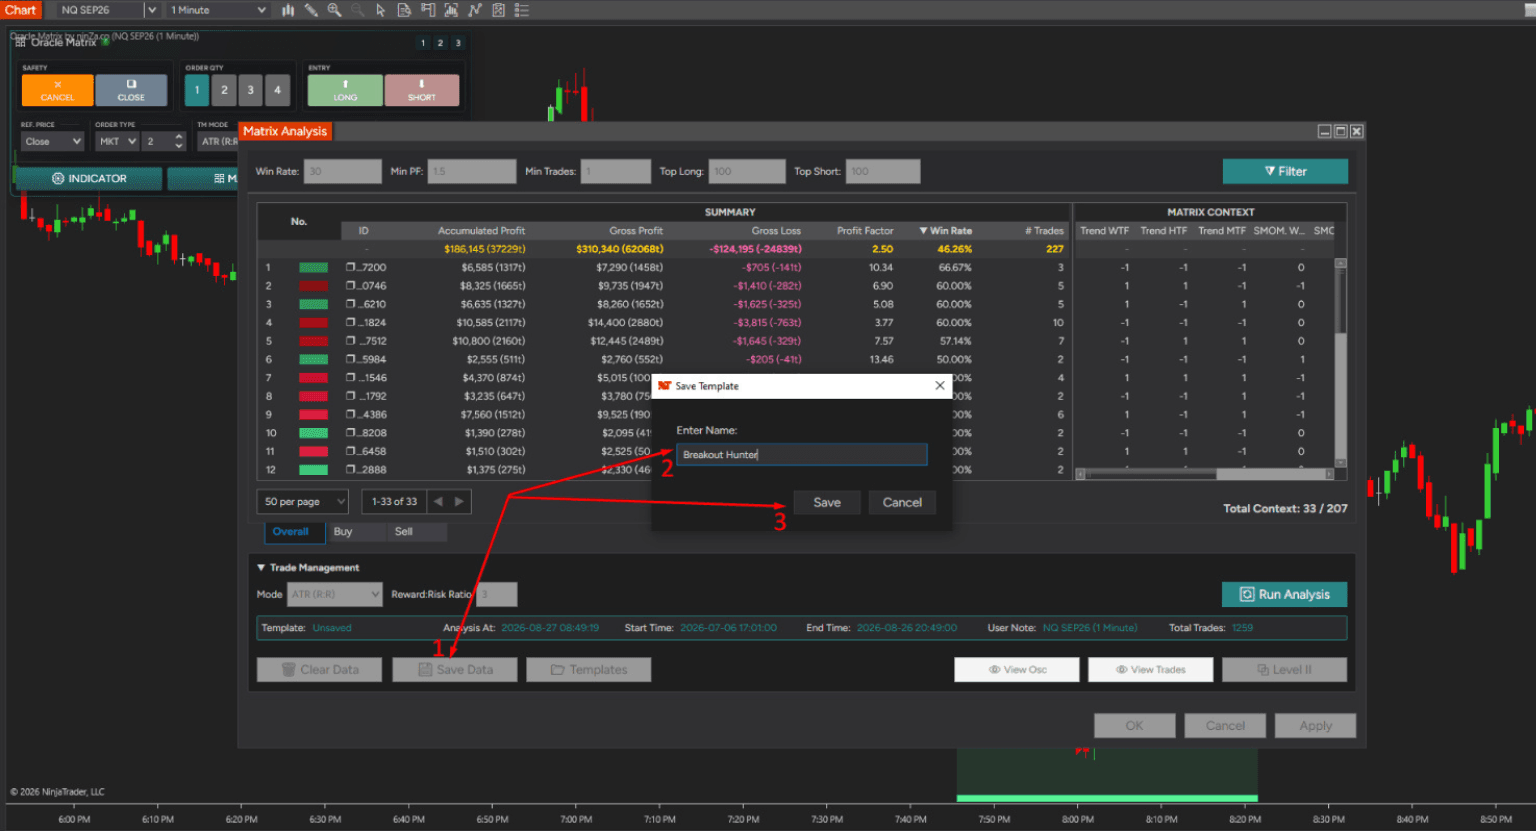Toggle the Chart Trader icon in toolbar

(x=428, y=10)
